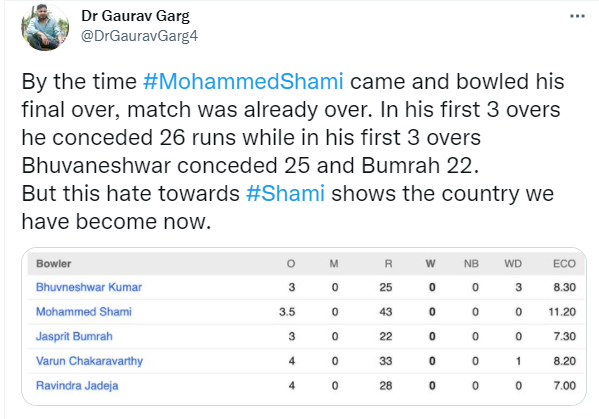Select the W wickets column header
Viewport: 599px width, 419px height.
[431, 264]
